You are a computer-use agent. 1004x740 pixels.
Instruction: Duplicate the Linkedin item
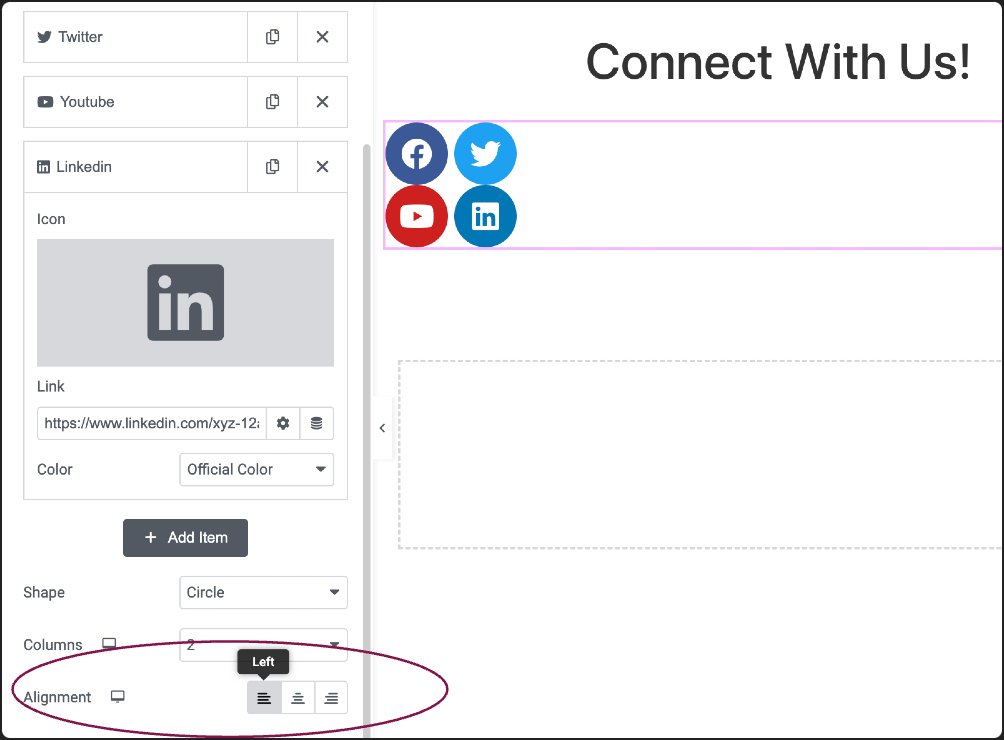(x=272, y=166)
